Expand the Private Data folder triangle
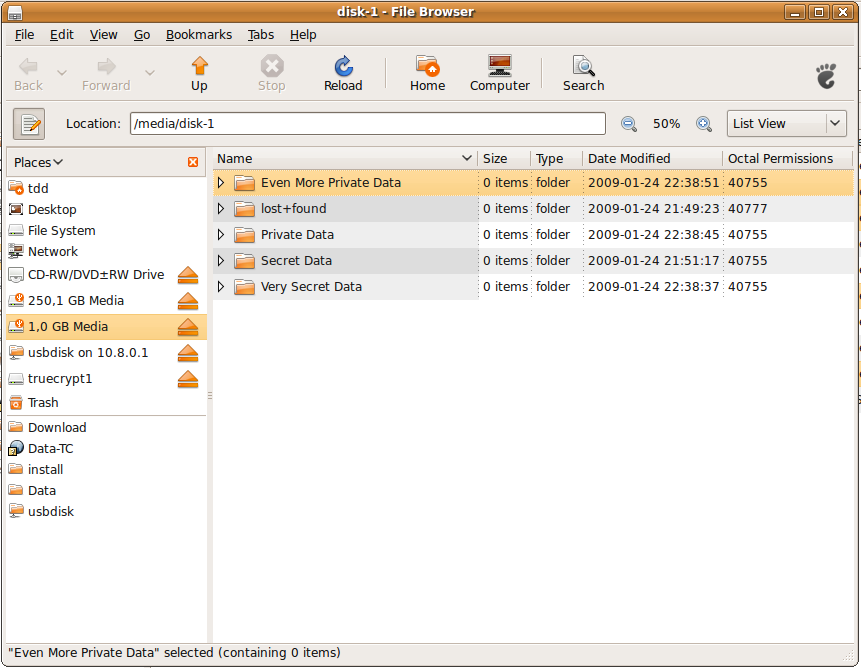Image resolution: width=861 pixels, height=668 pixels. pos(221,235)
